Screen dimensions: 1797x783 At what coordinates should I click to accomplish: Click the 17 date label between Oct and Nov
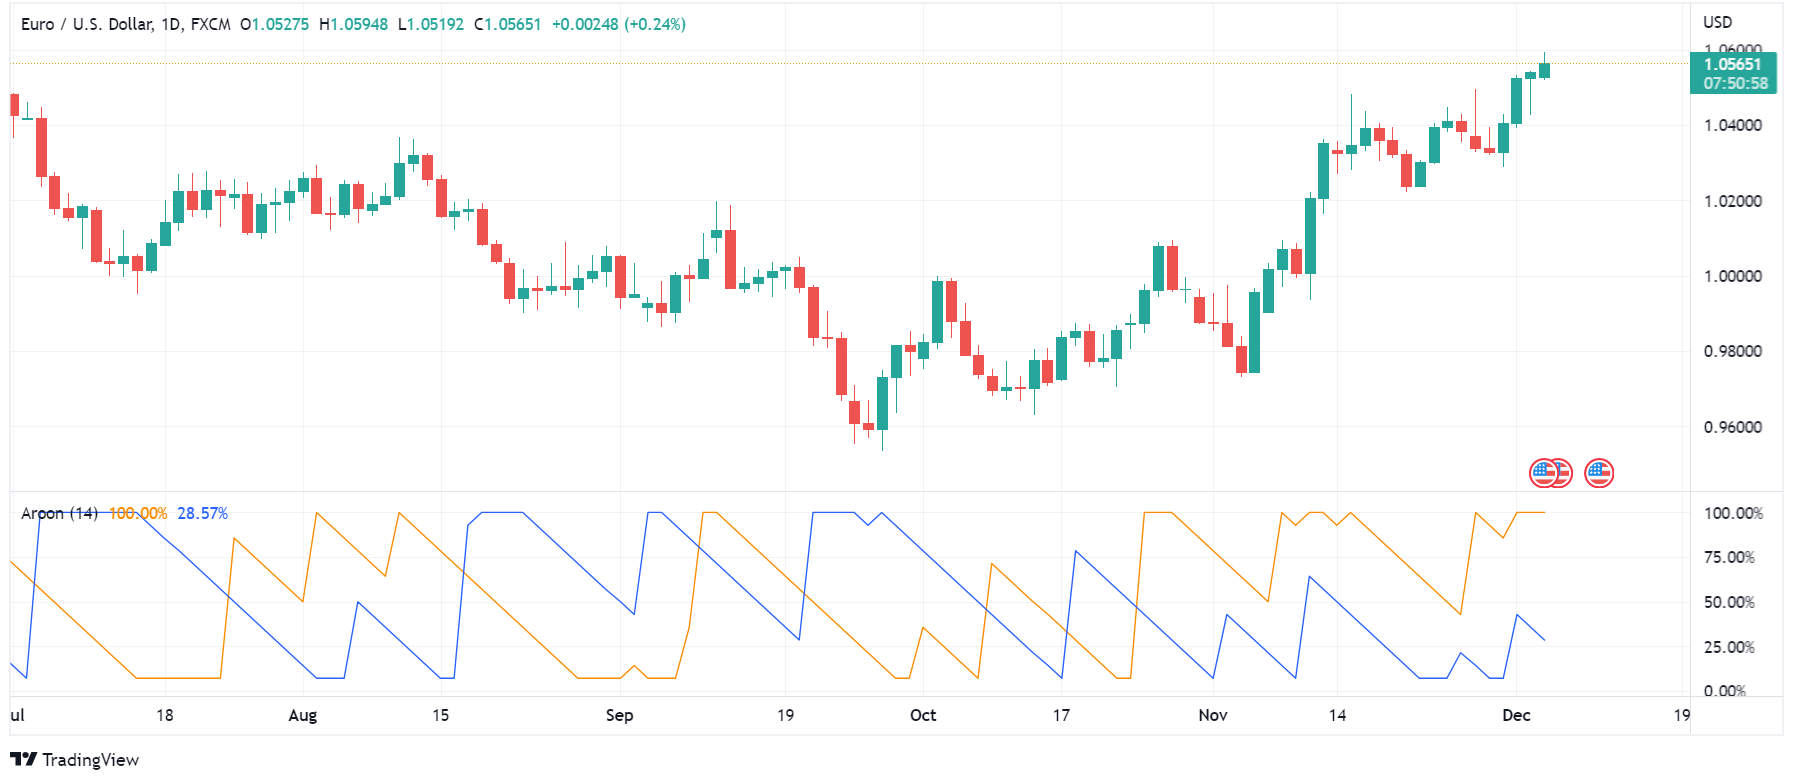1061,715
